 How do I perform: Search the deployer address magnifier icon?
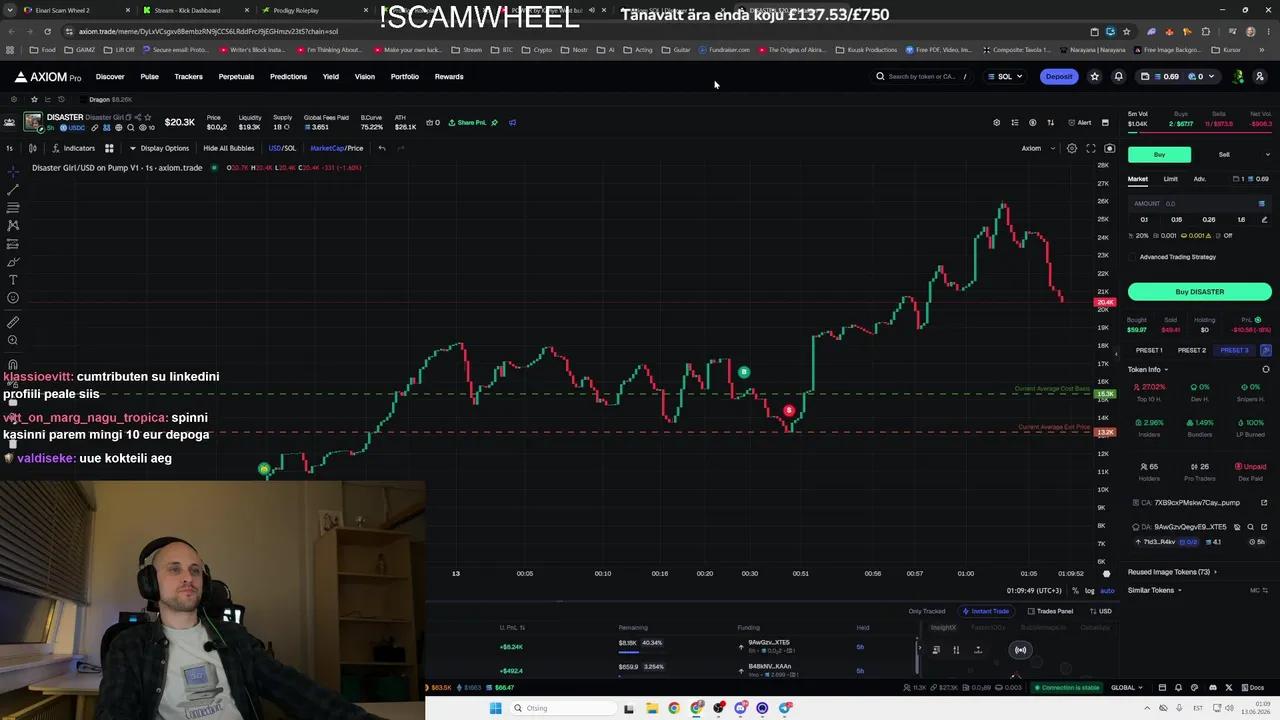click(1250, 526)
